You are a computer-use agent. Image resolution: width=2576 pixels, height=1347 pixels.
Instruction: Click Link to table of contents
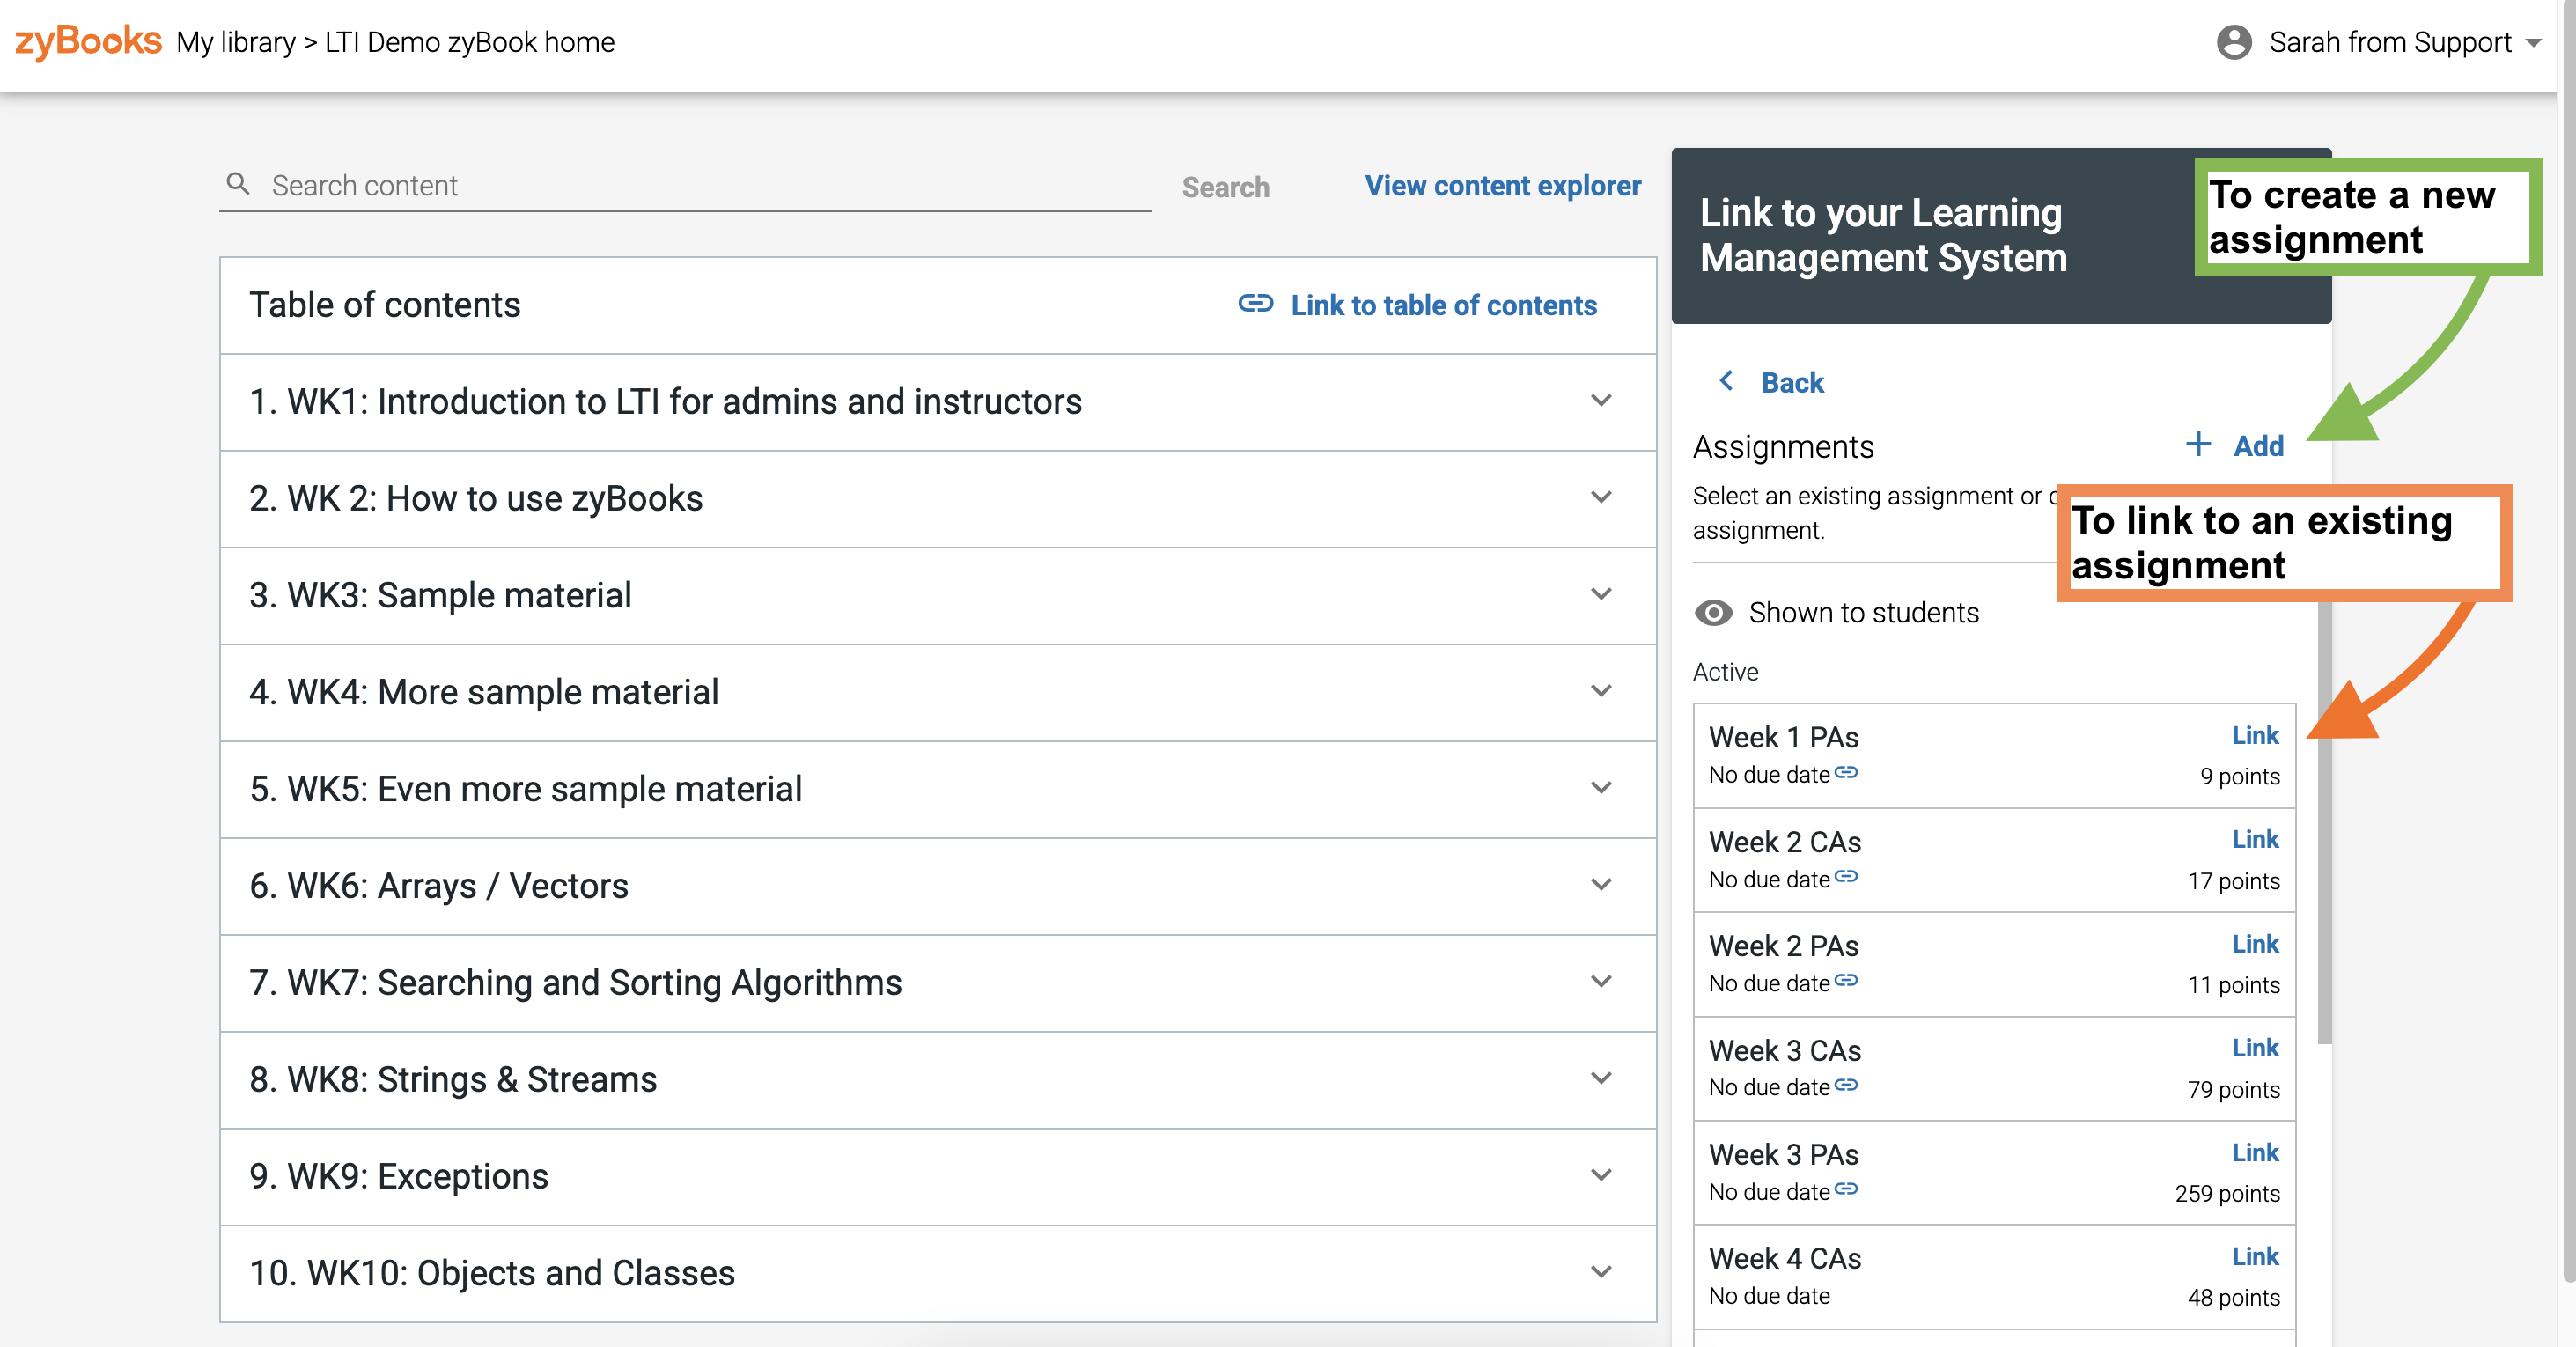[1443, 305]
